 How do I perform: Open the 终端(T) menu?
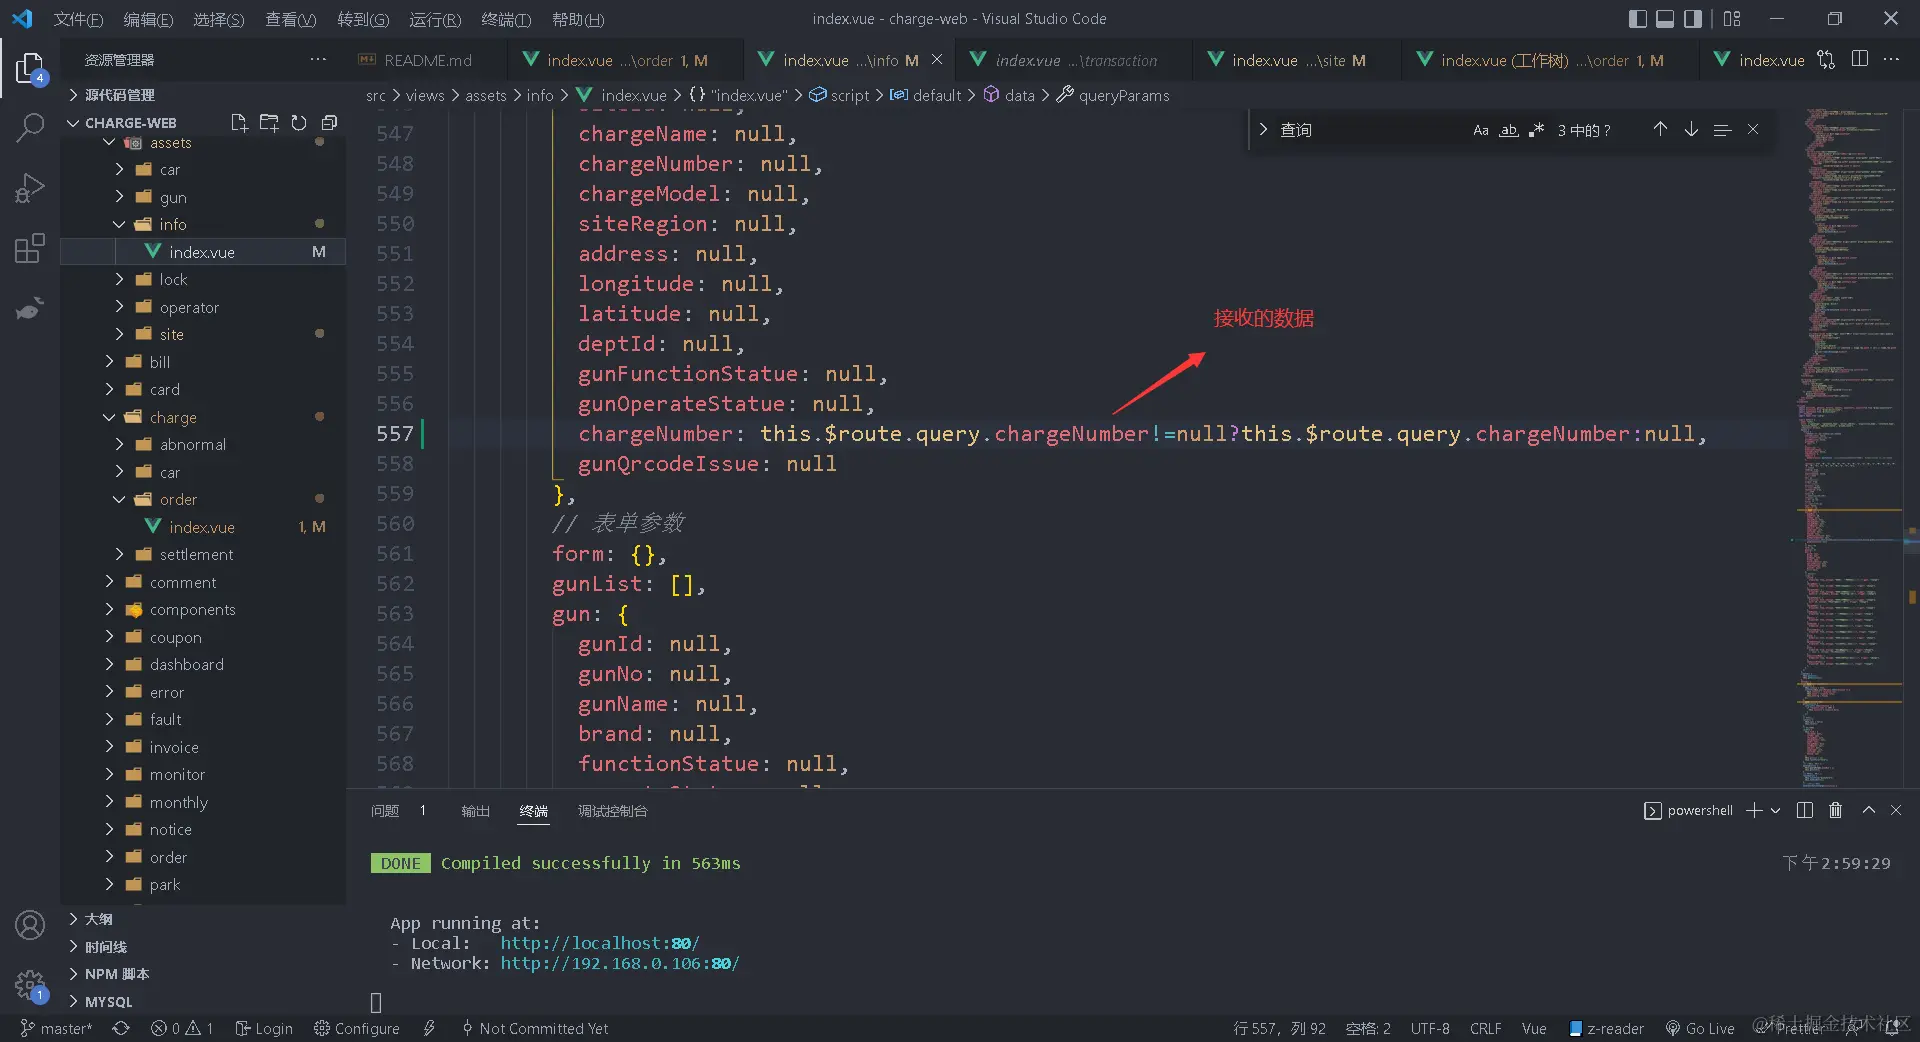(x=506, y=19)
